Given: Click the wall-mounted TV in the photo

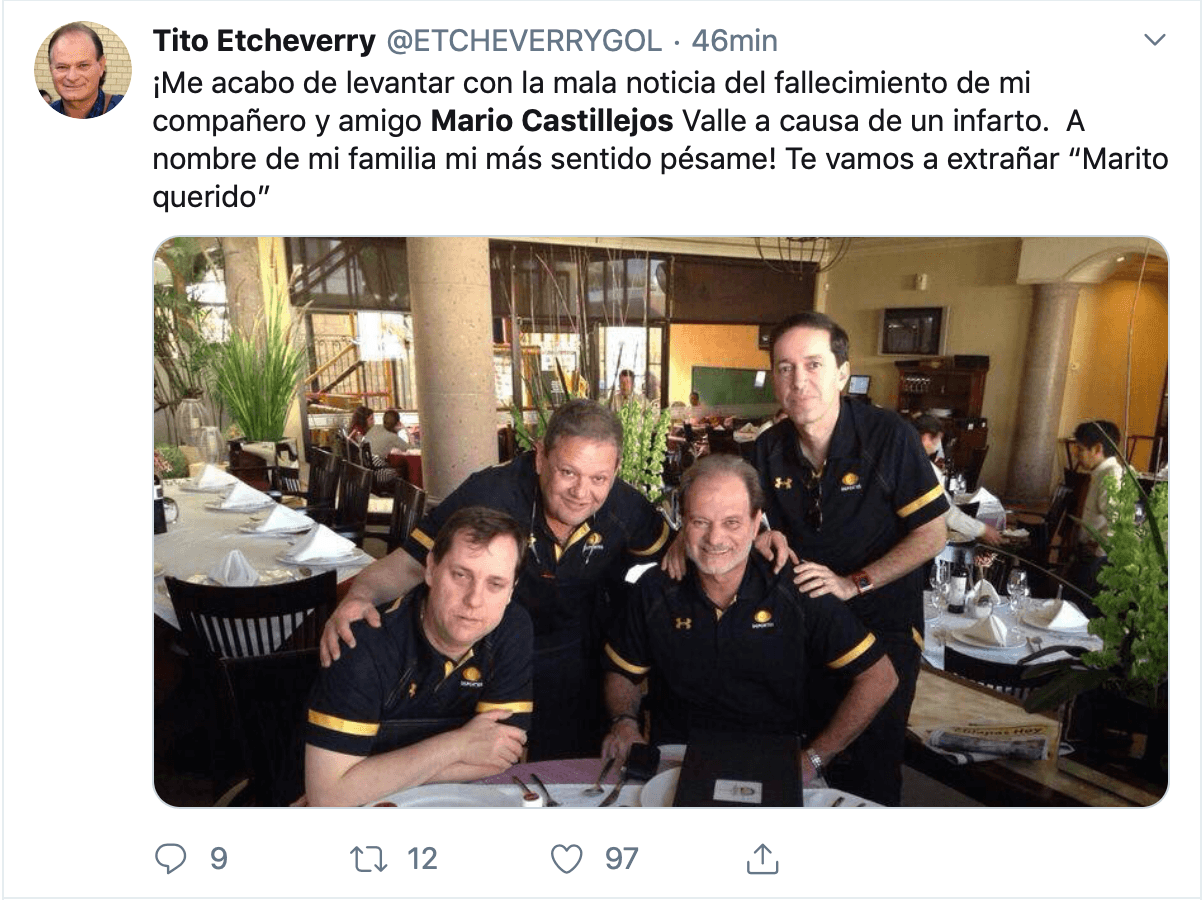Looking at the screenshot, I should pos(912,331).
